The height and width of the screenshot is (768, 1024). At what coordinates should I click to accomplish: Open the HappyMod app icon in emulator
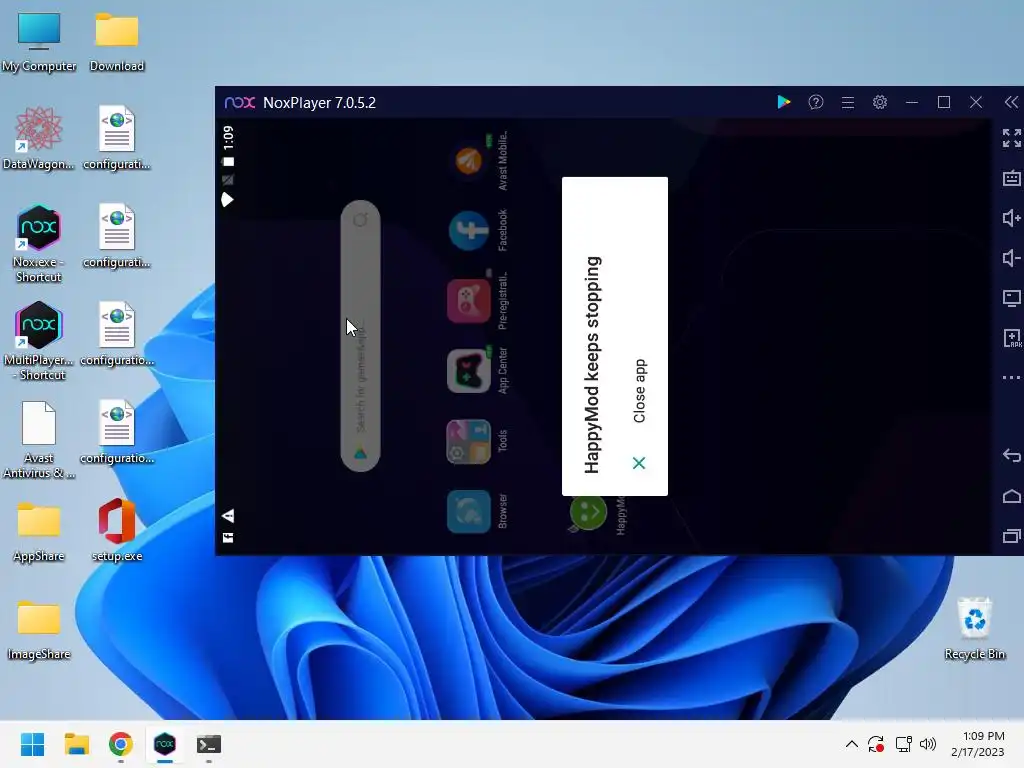point(588,513)
